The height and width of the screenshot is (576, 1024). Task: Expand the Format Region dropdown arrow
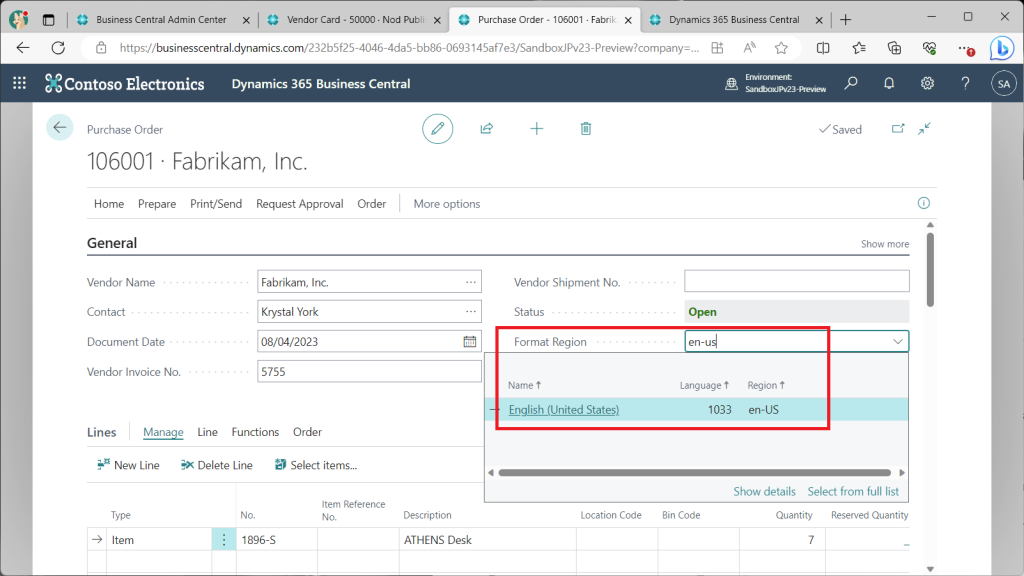(x=898, y=342)
